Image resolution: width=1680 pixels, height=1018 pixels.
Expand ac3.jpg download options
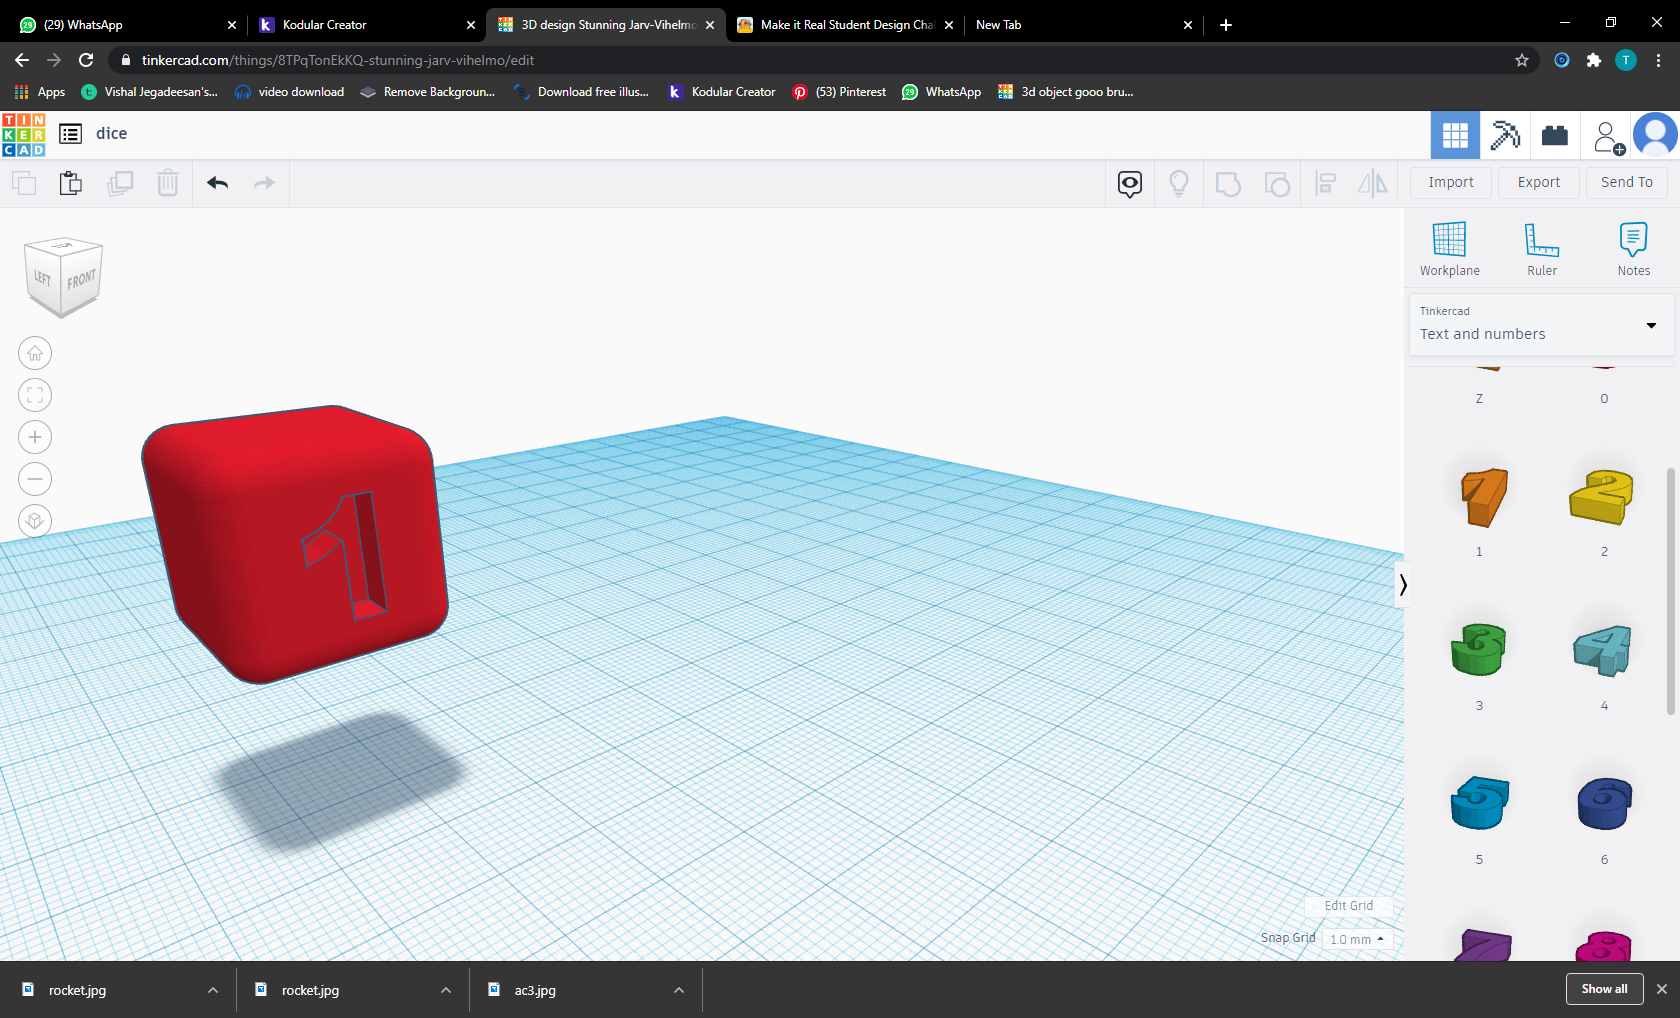point(679,990)
